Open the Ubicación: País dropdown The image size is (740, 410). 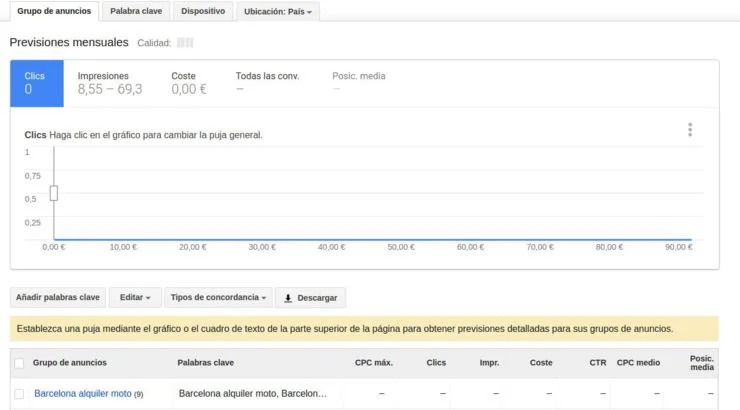pyautogui.click(x=278, y=11)
